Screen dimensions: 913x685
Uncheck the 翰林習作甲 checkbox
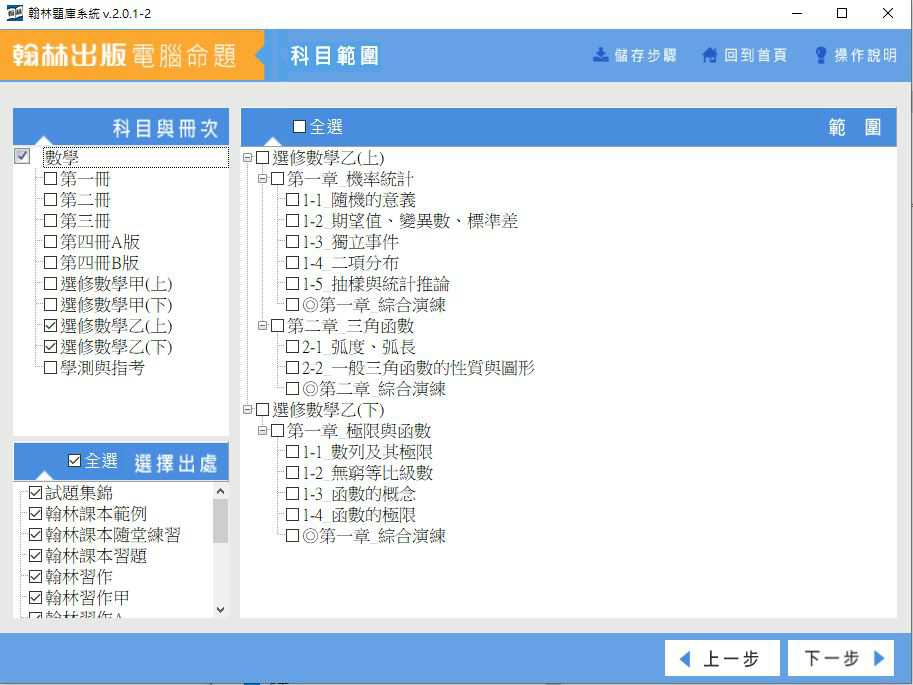(x=36, y=598)
